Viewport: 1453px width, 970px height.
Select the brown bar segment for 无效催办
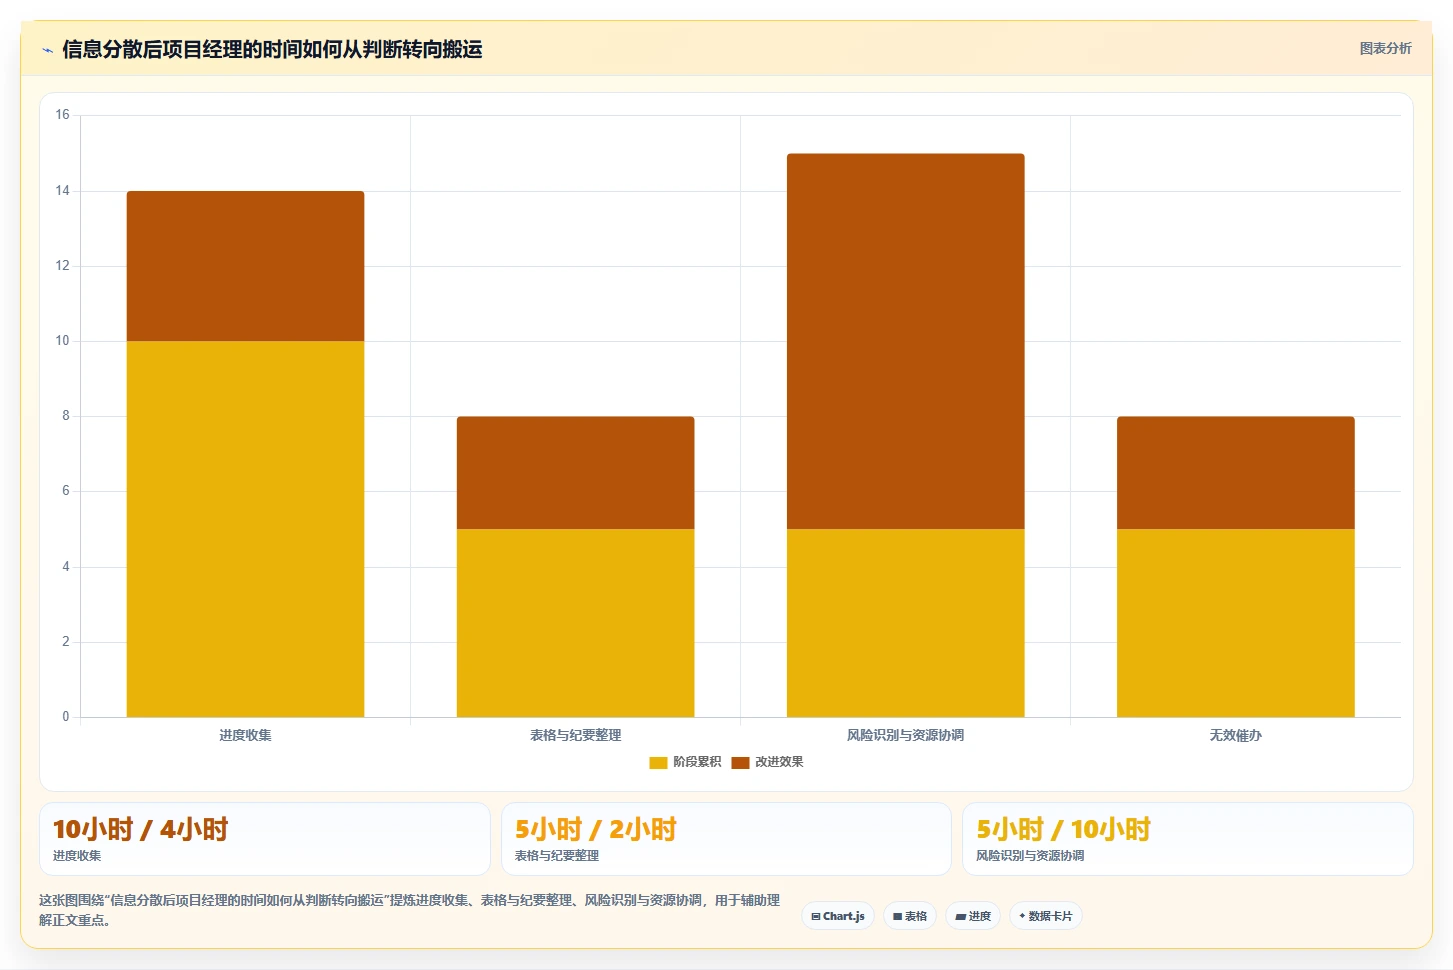click(x=1235, y=473)
